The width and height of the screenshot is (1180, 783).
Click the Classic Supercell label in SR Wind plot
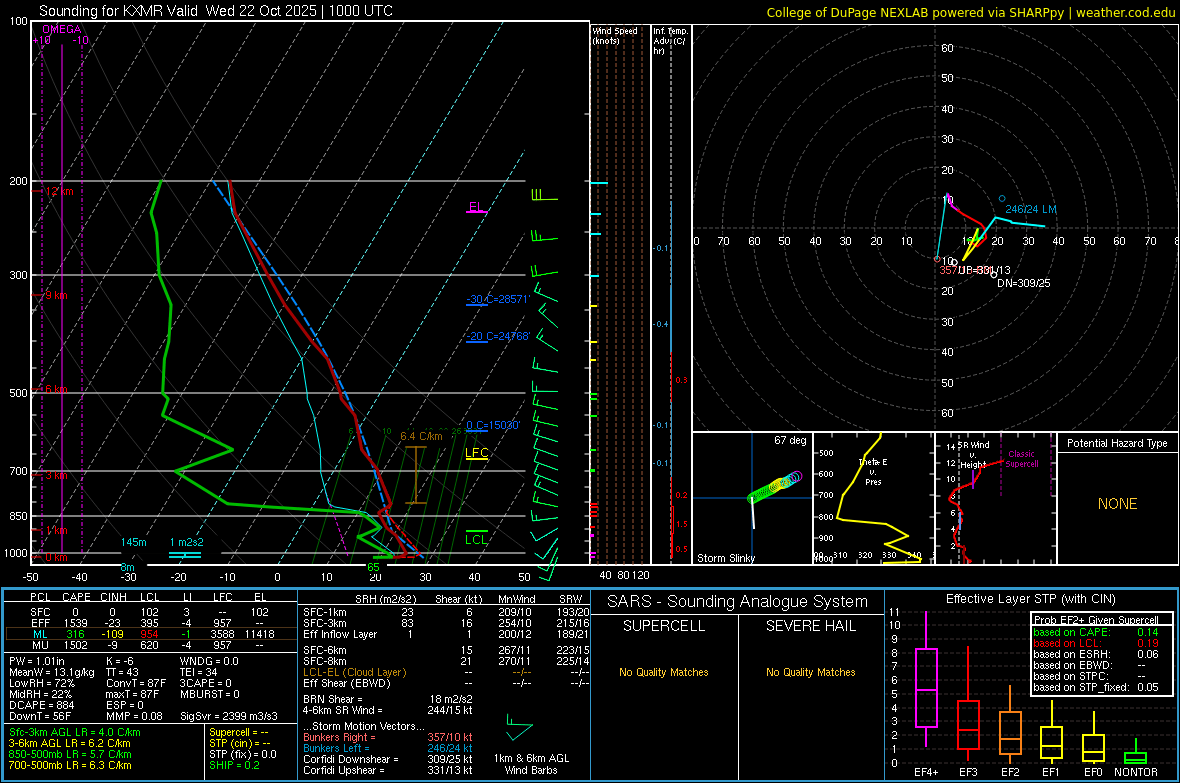click(x=1022, y=459)
